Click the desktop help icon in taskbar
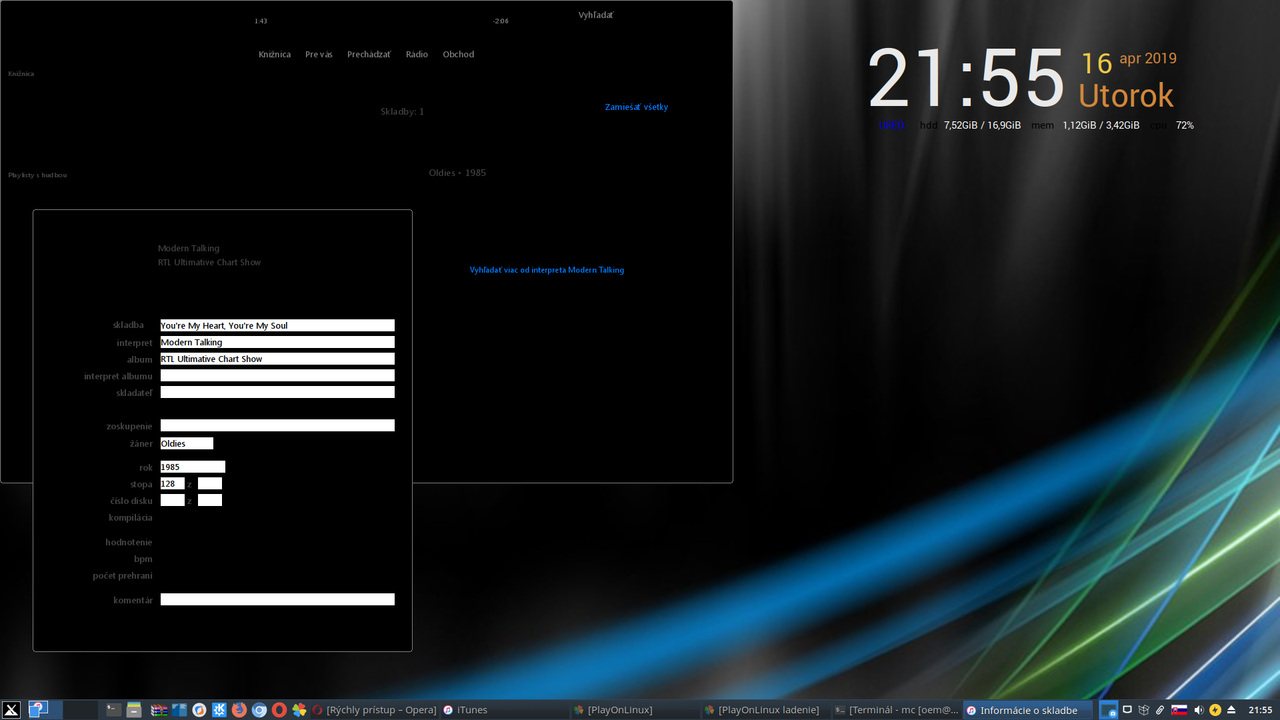 (38, 710)
